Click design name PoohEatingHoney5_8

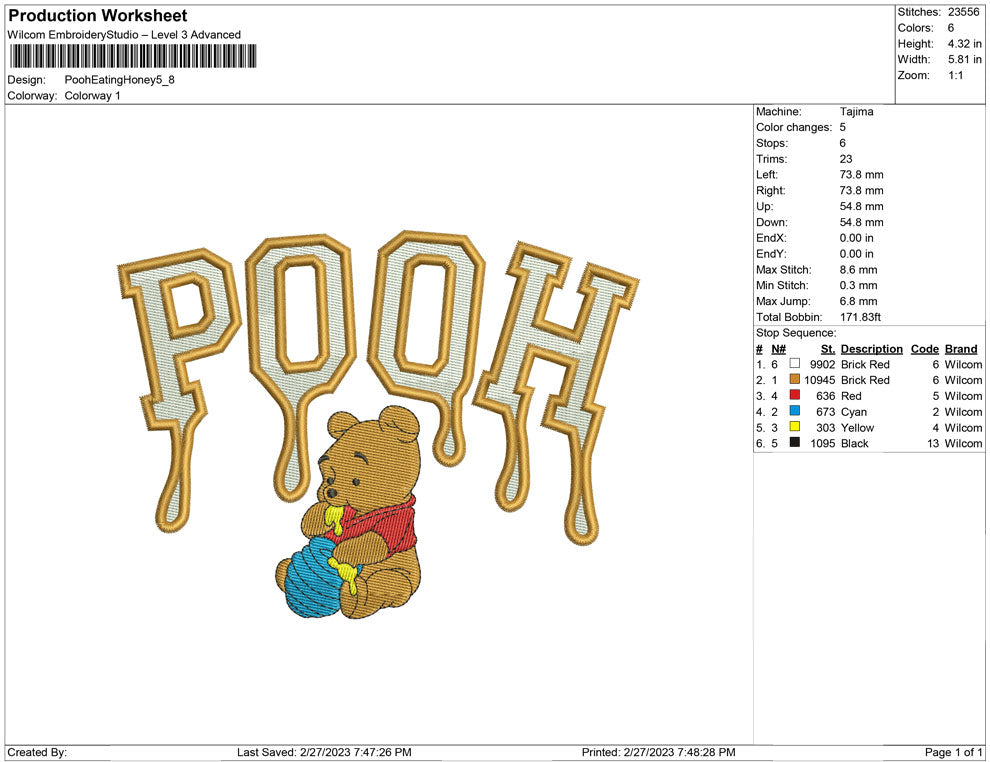coord(119,80)
